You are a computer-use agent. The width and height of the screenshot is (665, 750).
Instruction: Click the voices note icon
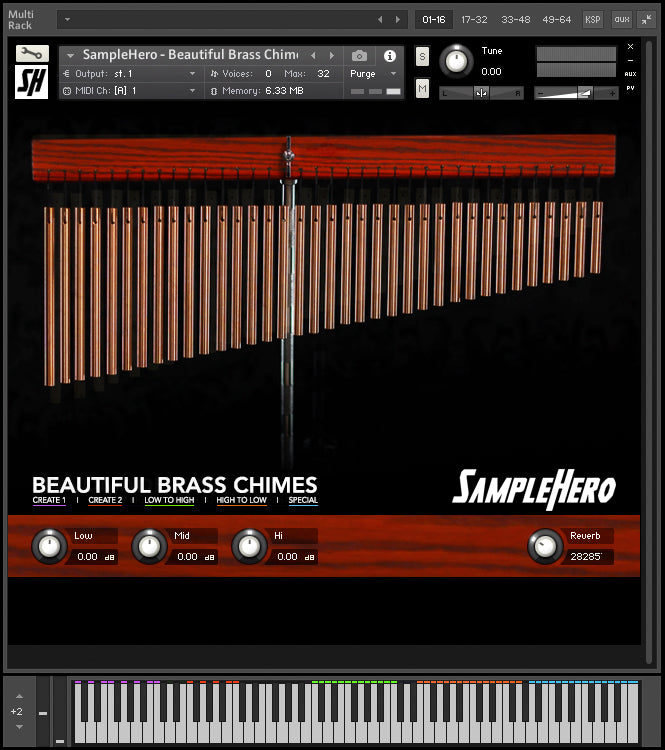214,74
